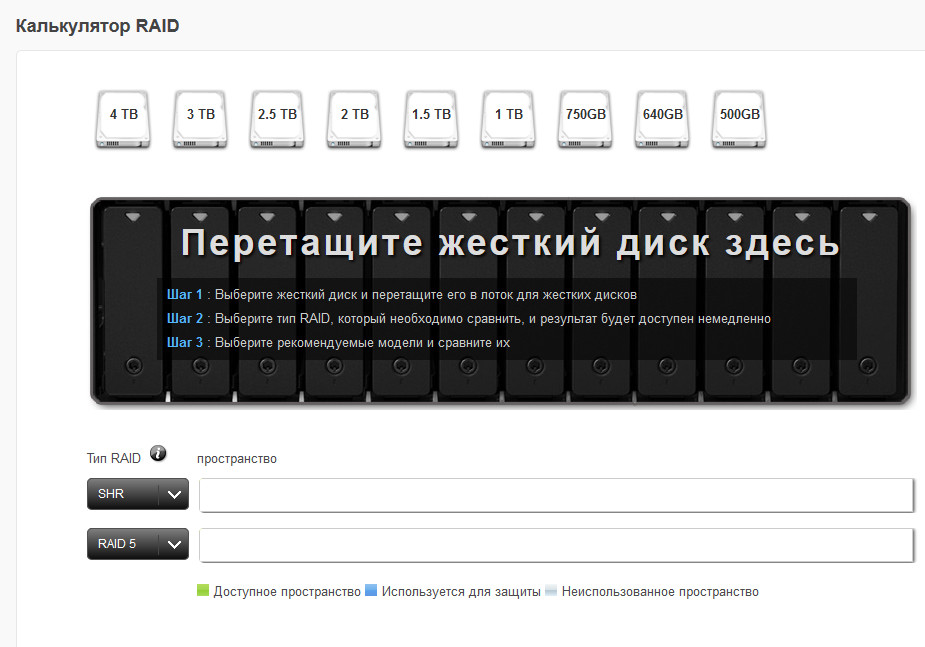925x647 pixels.
Task: Select the 4 TB hard drive icon
Action: coord(123,119)
